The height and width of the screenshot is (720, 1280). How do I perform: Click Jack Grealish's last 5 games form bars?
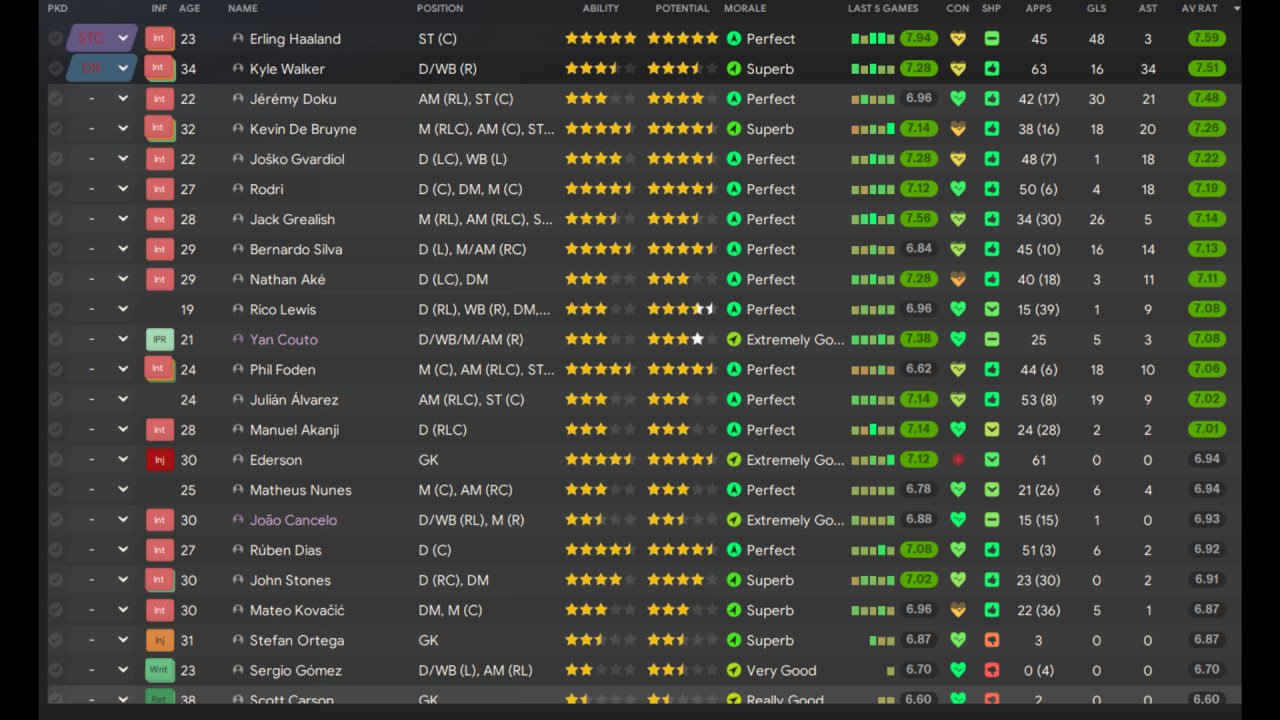click(873, 219)
